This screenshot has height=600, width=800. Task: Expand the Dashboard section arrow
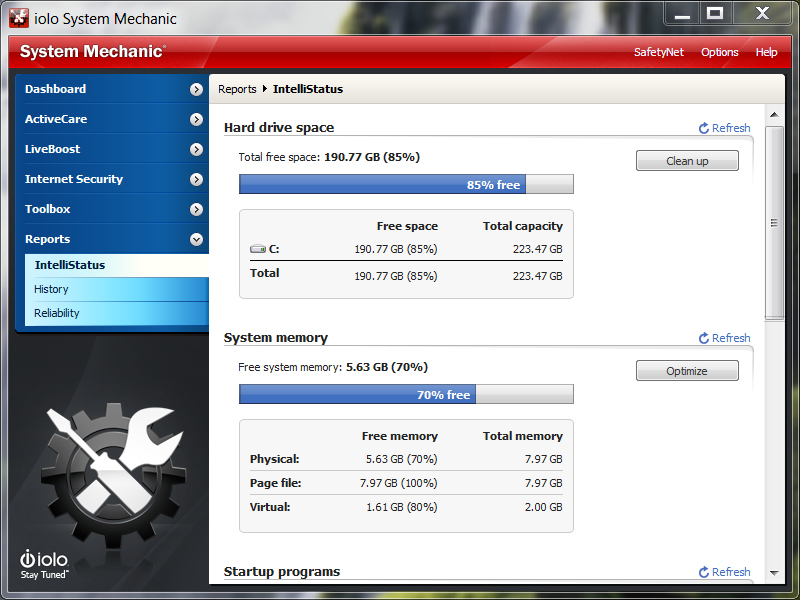pos(196,89)
